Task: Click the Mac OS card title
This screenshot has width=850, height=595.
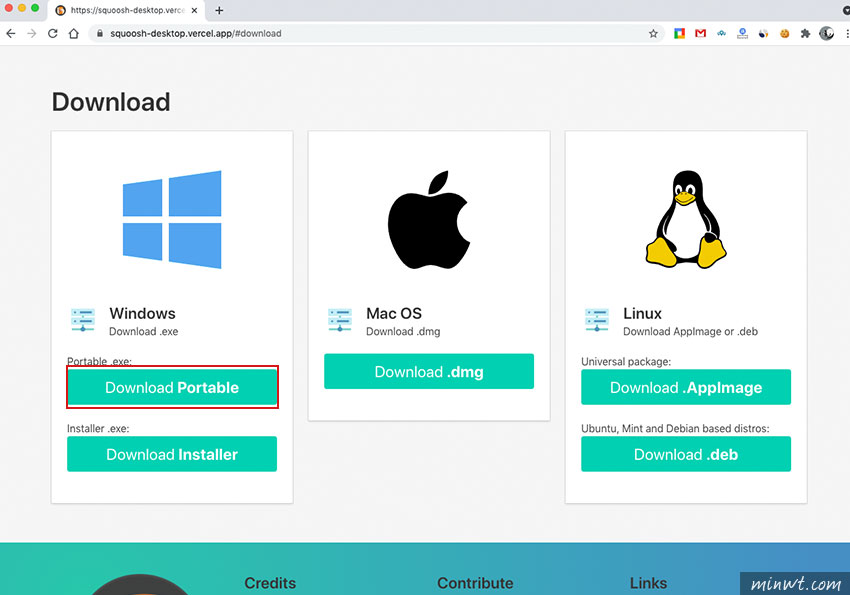Action: (x=394, y=313)
